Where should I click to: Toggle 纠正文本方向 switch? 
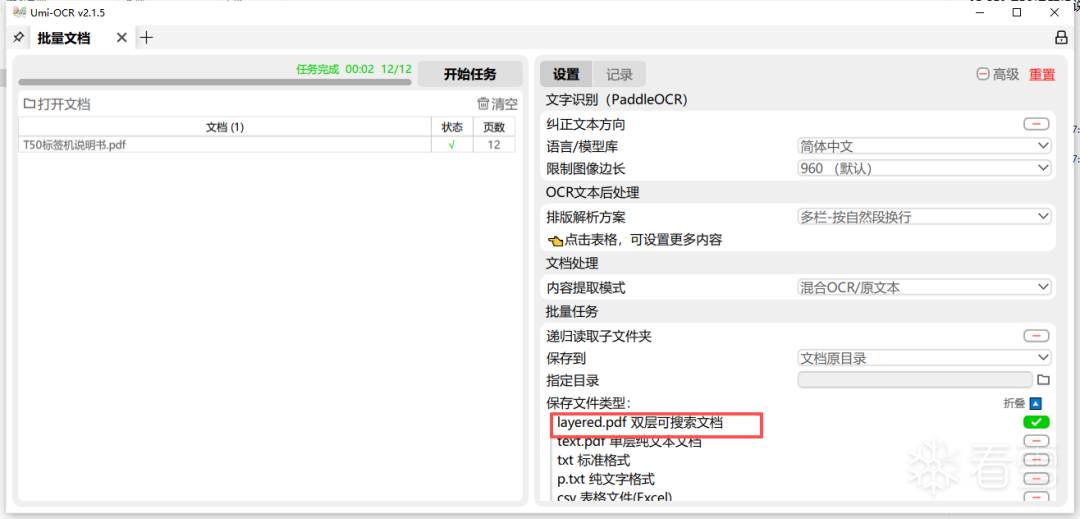(x=1036, y=124)
